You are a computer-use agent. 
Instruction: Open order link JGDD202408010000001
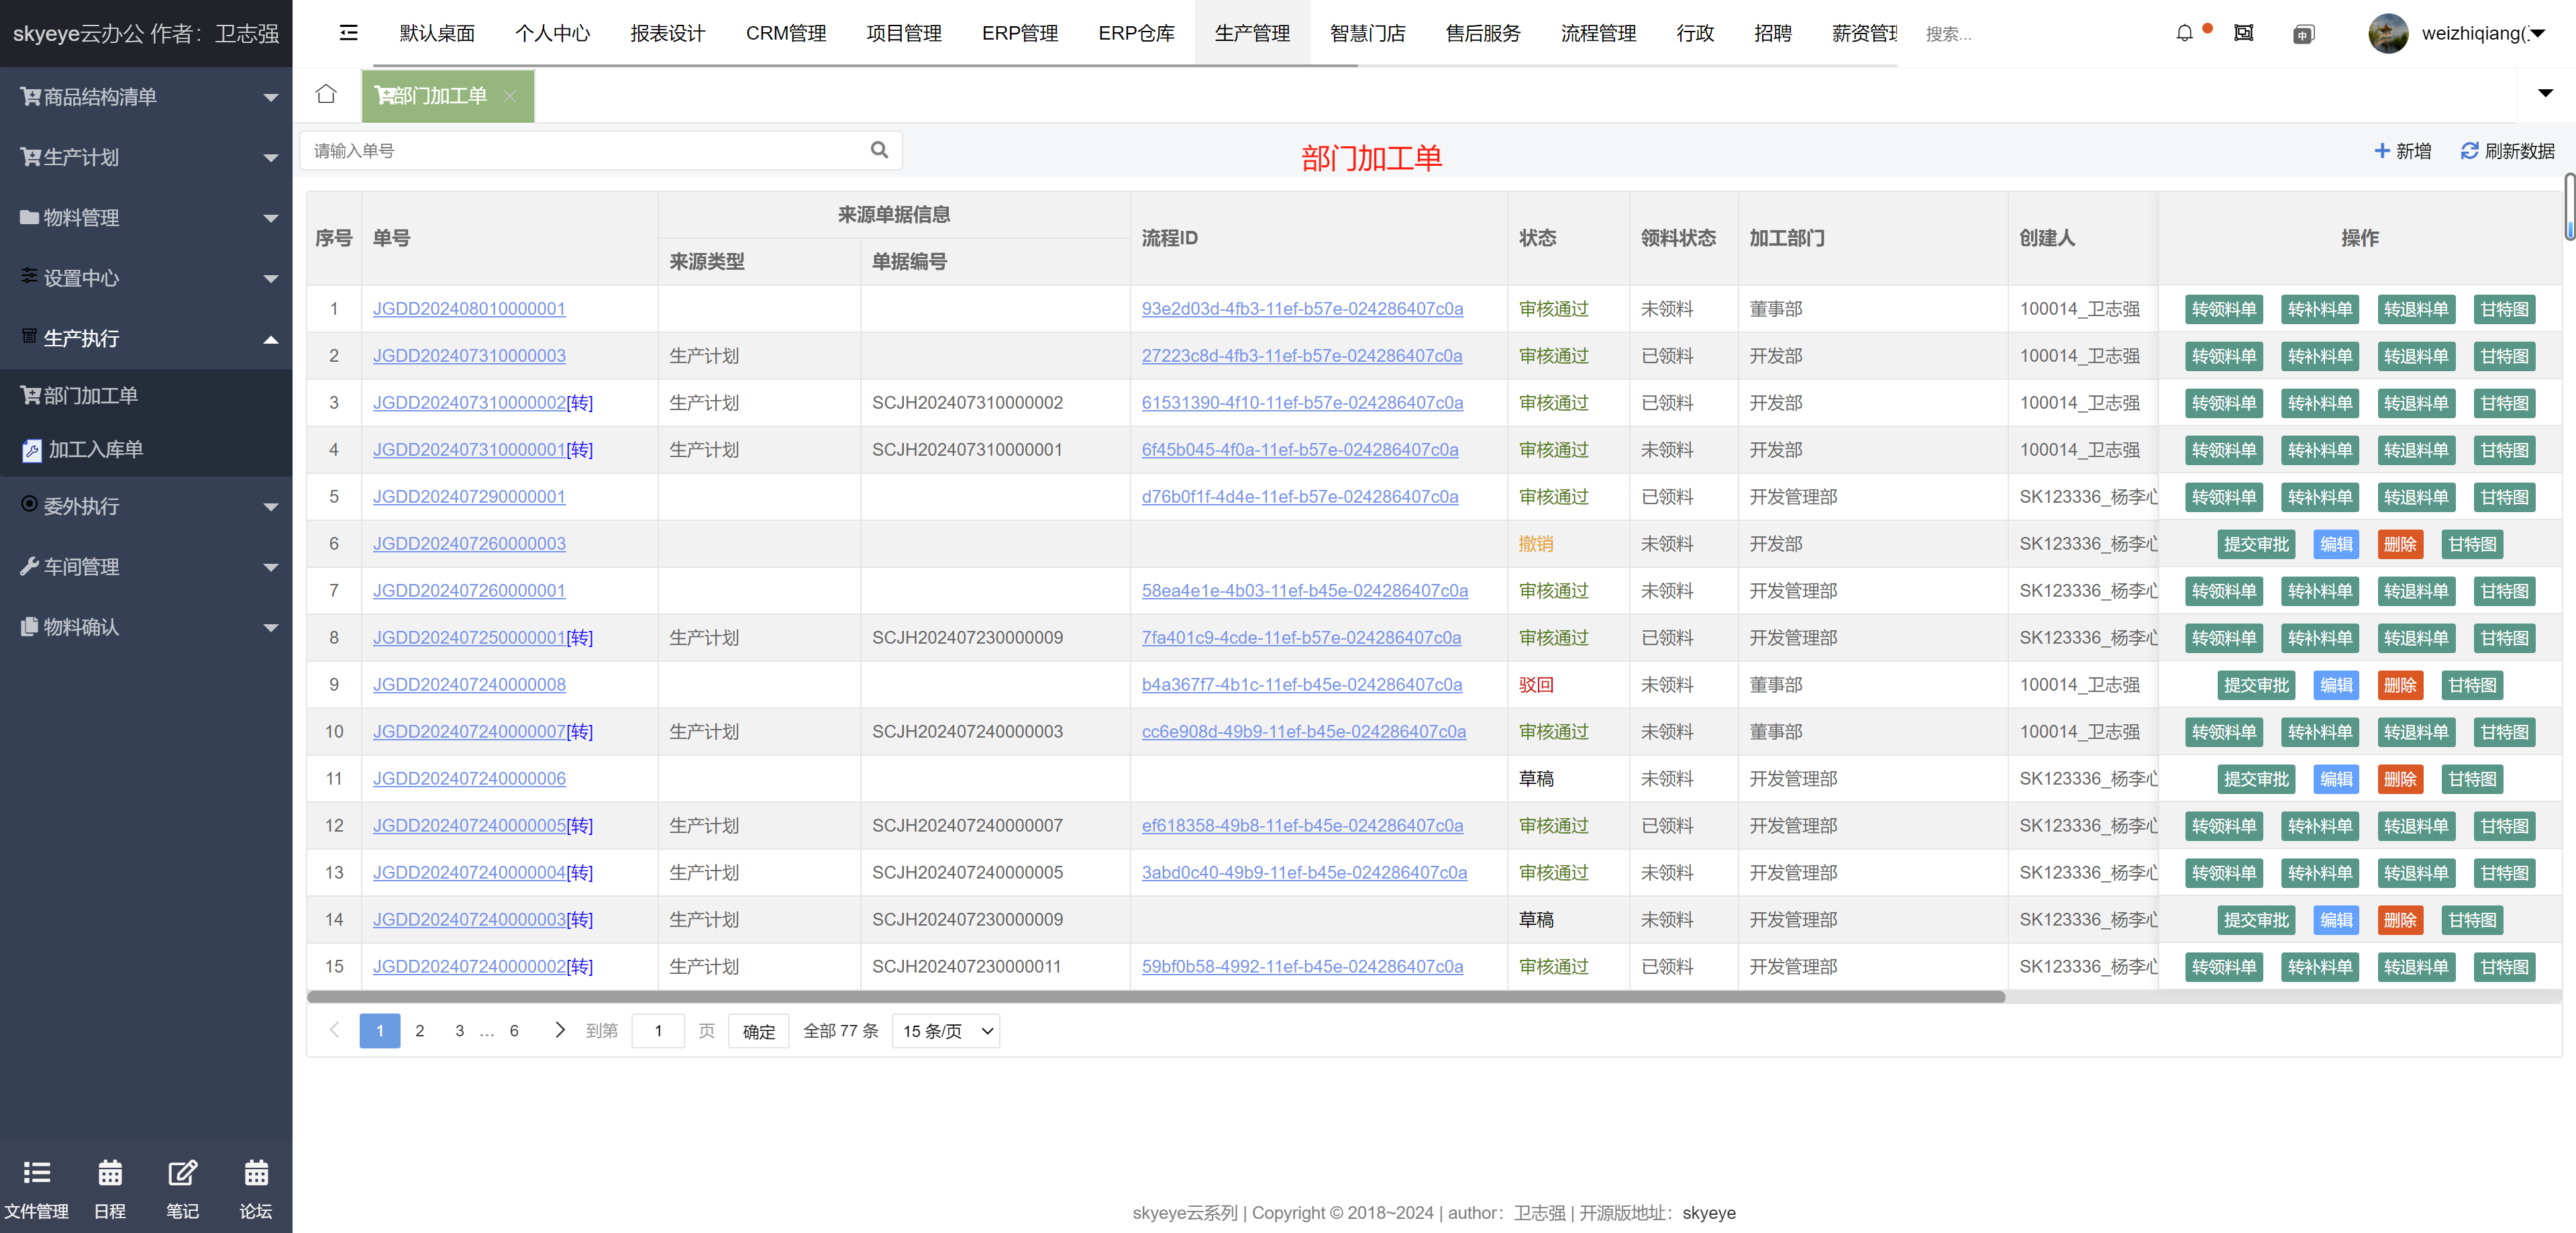[x=469, y=308]
